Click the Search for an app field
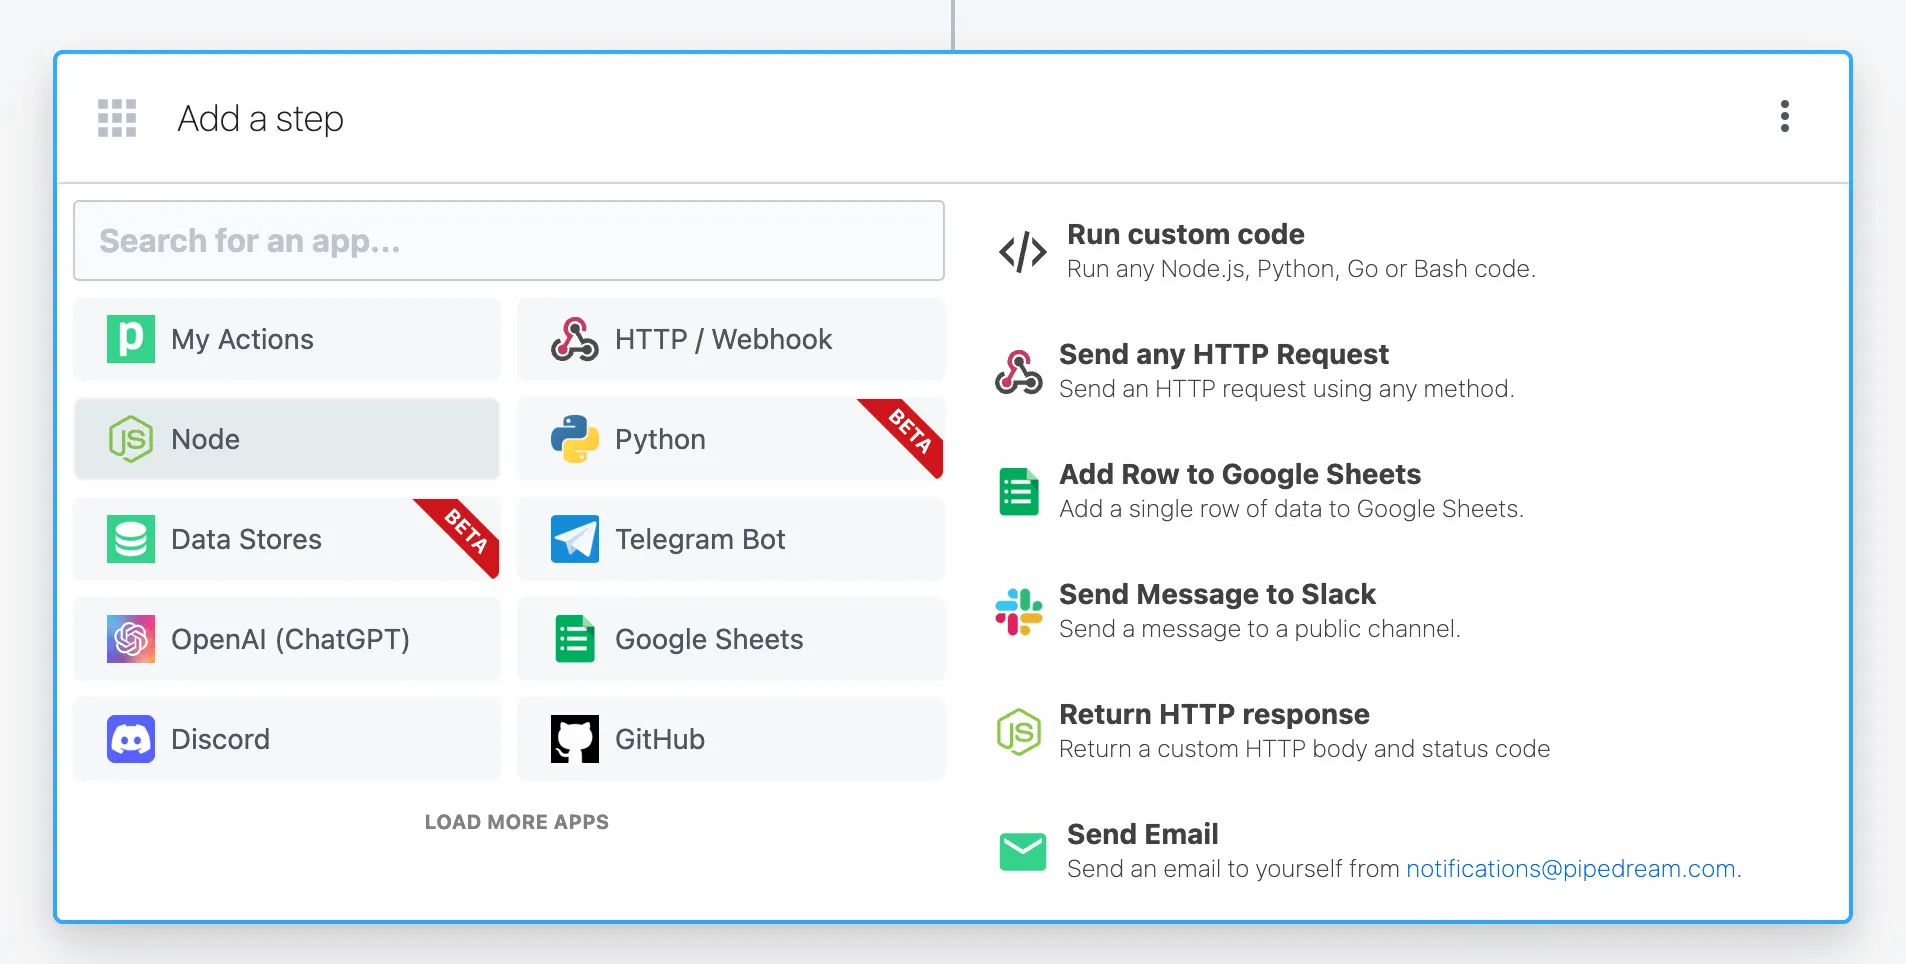This screenshot has width=1906, height=964. pos(508,240)
